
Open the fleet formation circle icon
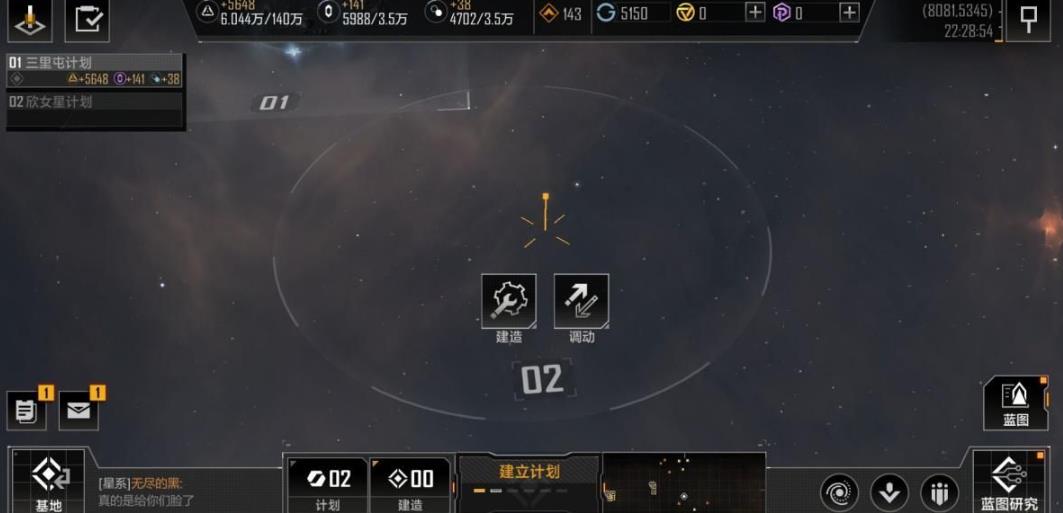940,493
